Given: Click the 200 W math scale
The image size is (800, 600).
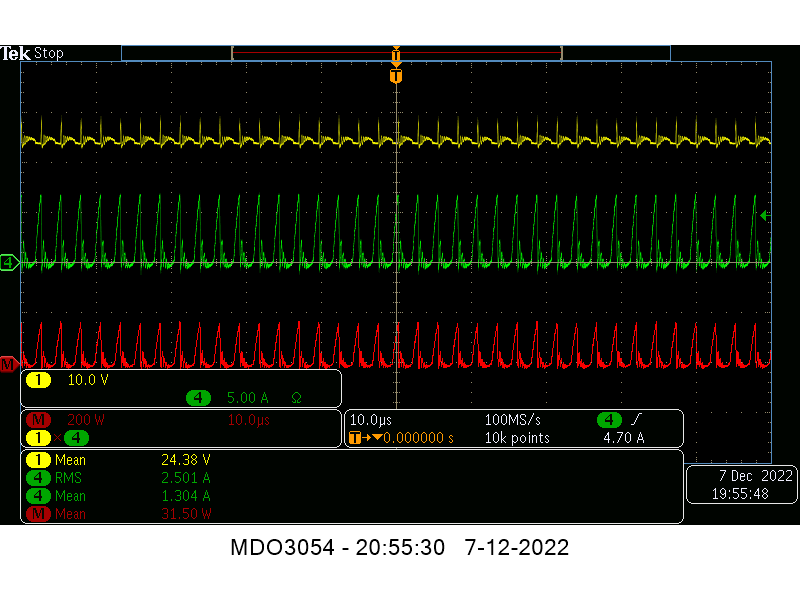Looking at the screenshot, I should [x=86, y=420].
